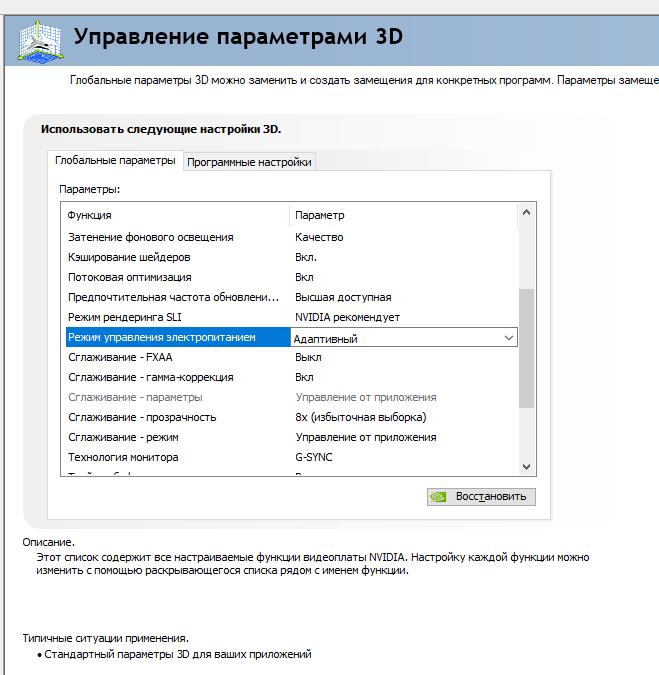Image resolution: width=659 pixels, height=675 pixels.
Task: Click the 8x (избыточная выборка) value
Action: (x=361, y=418)
